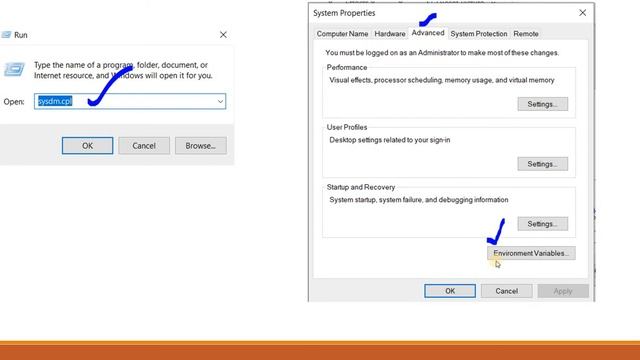640x360 pixels.
Task: Switch to the Computer Name tab
Action: pos(342,34)
